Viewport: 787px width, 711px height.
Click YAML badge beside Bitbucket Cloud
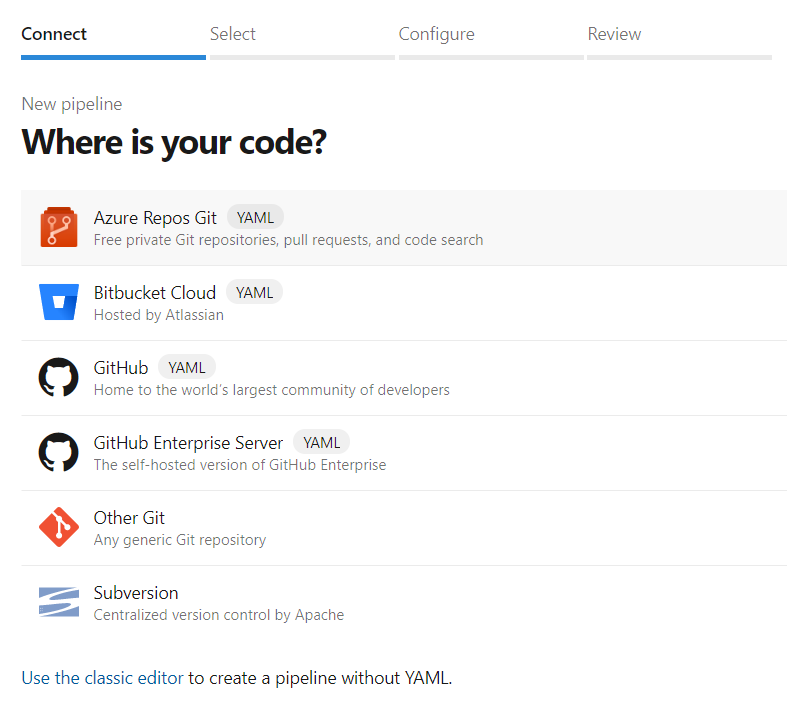(x=254, y=293)
